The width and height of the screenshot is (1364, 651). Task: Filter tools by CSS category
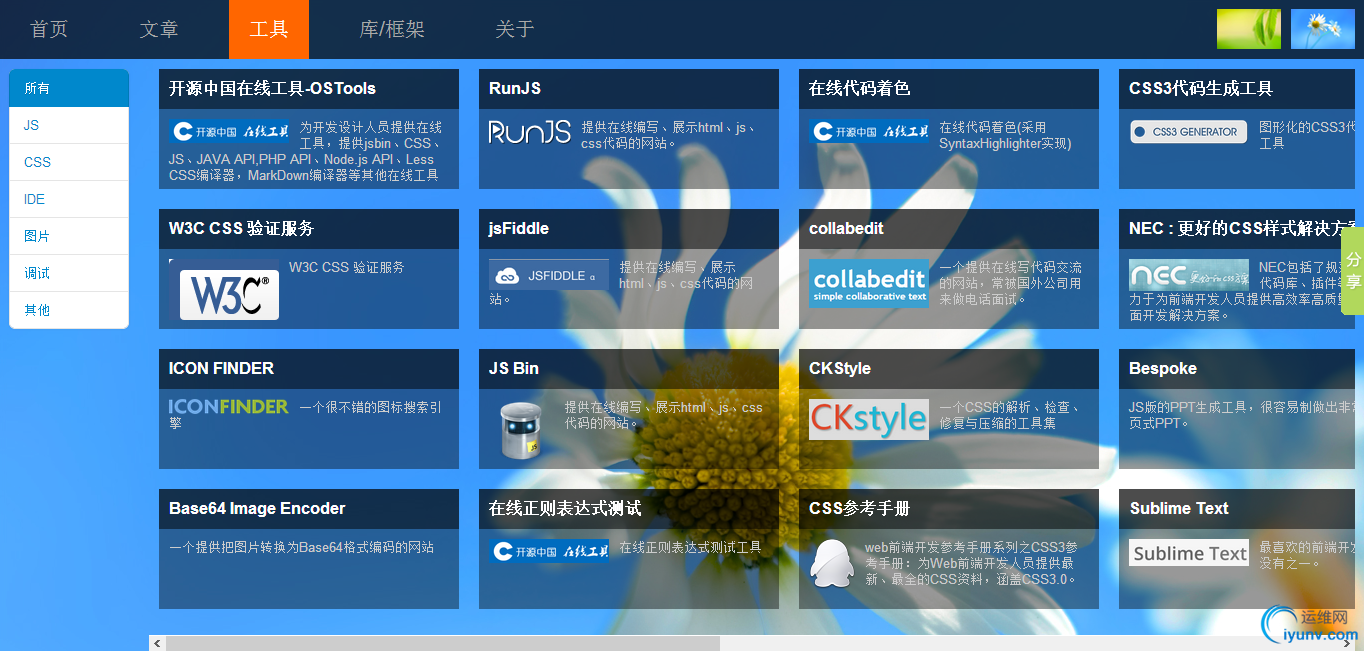[69, 162]
